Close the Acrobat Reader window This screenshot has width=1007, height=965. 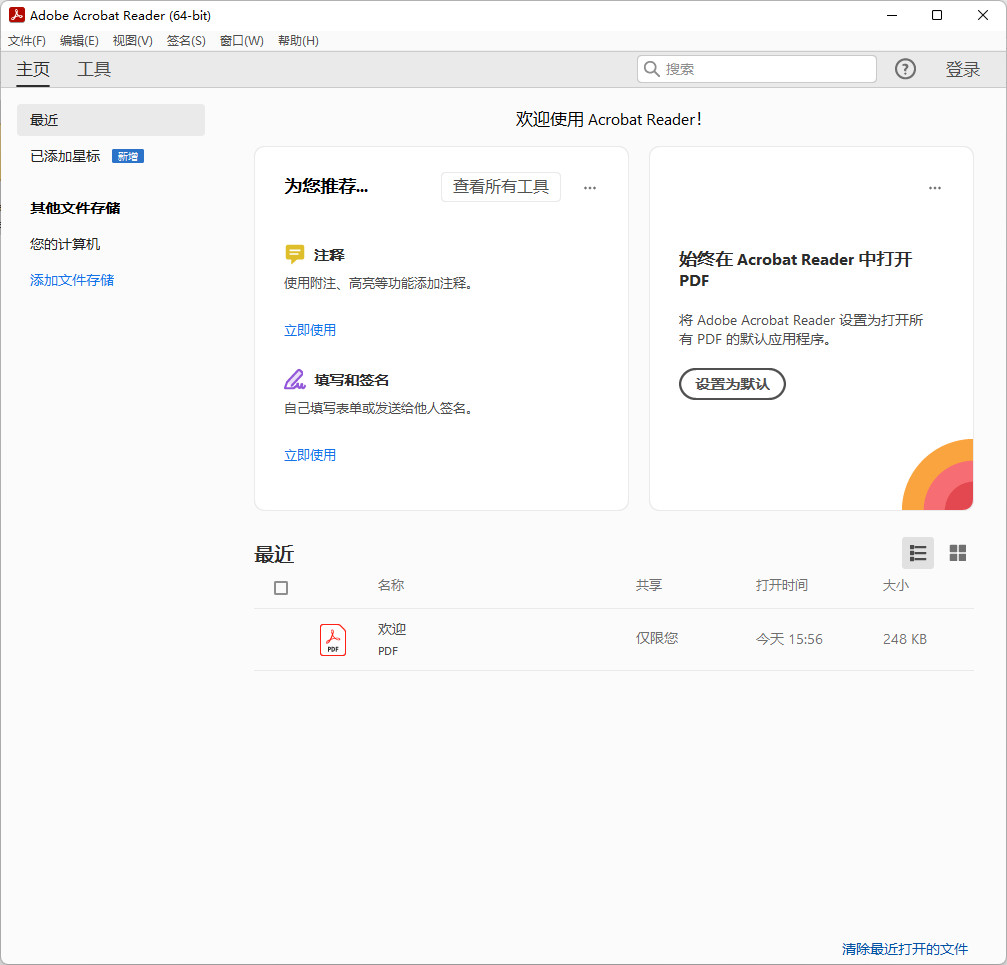(x=983, y=15)
